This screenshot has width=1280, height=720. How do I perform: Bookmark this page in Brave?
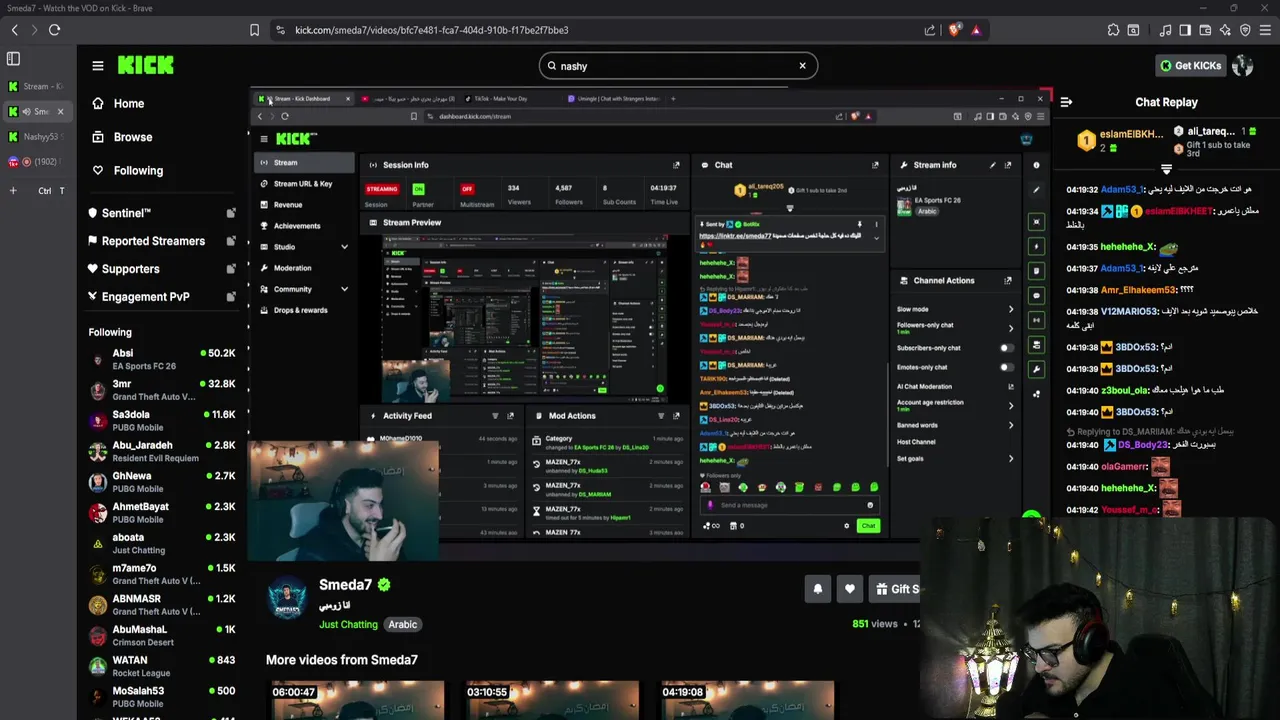click(x=255, y=30)
